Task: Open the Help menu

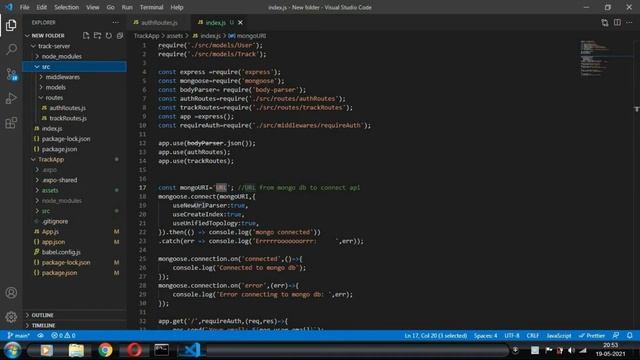Action: pos(177,7)
